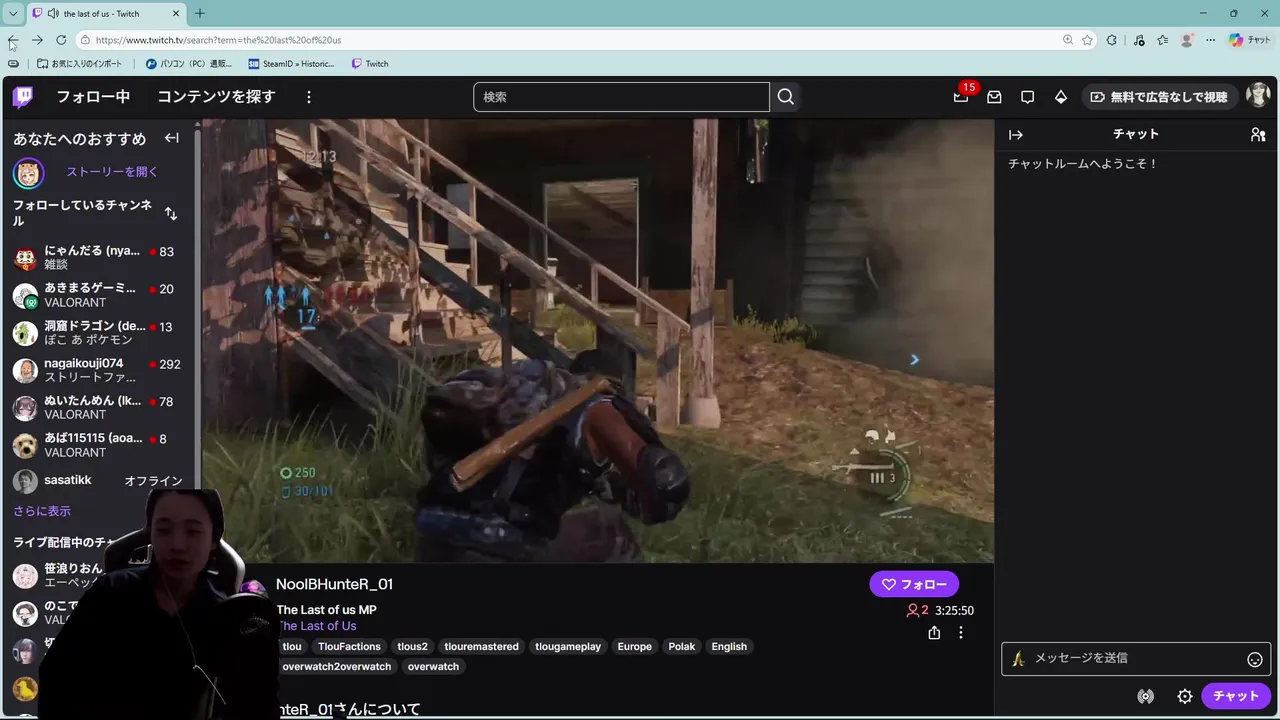Select the tlous2 tag
This screenshot has height=720, width=1280.
click(412, 647)
